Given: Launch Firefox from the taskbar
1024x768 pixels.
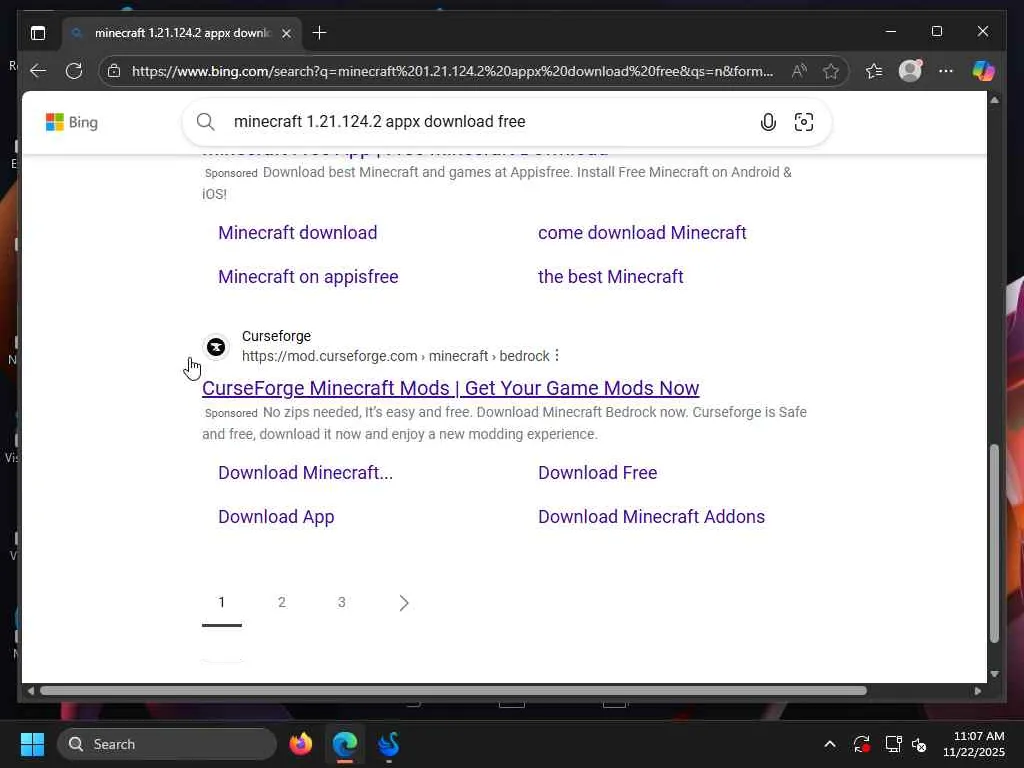Looking at the screenshot, I should click(x=301, y=744).
